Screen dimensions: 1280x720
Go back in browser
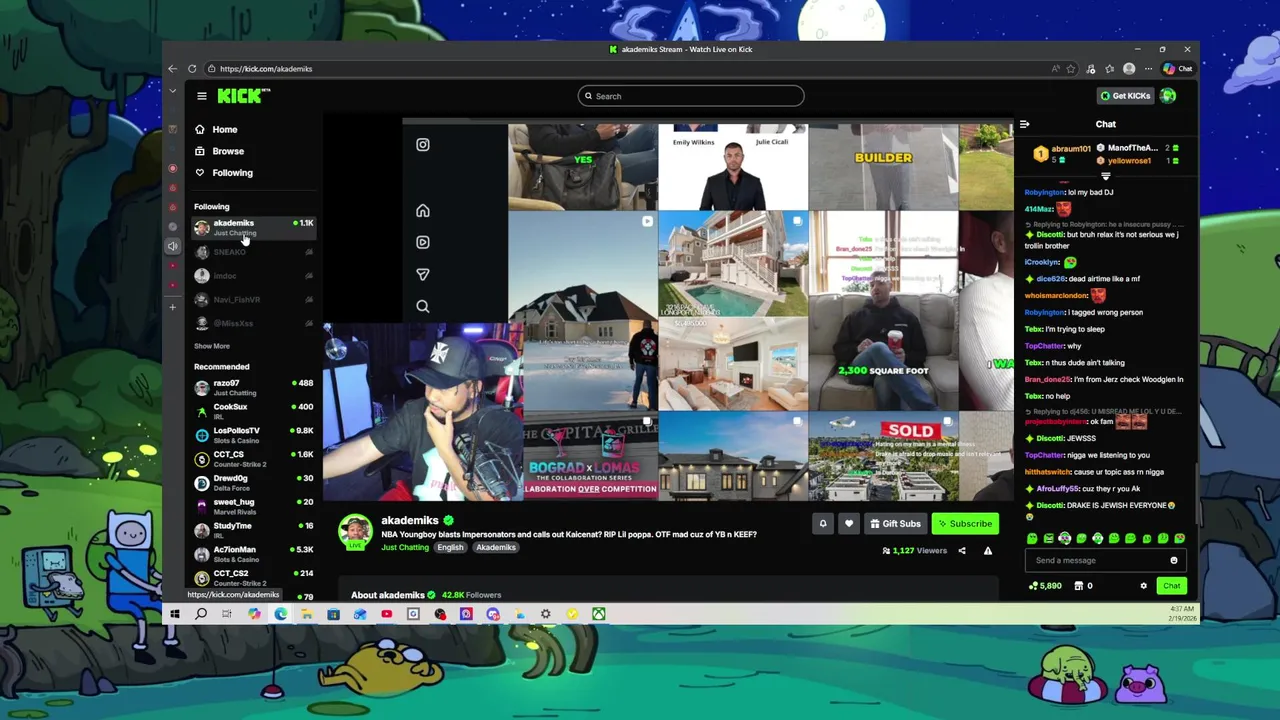pyautogui.click(x=172, y=69)
